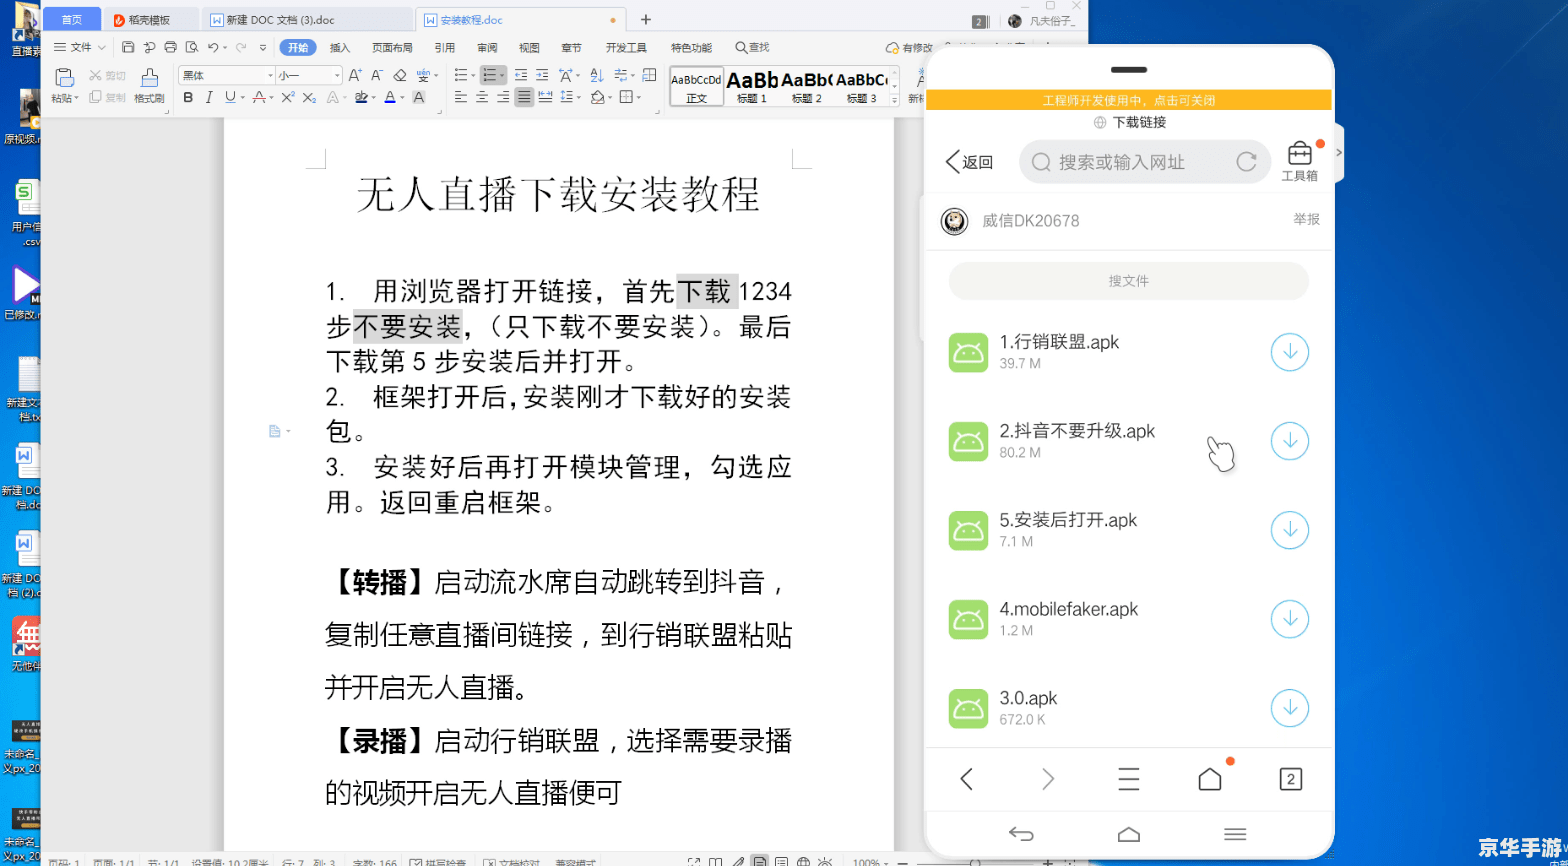Toggle bulleted list formatting

point(461,75)
